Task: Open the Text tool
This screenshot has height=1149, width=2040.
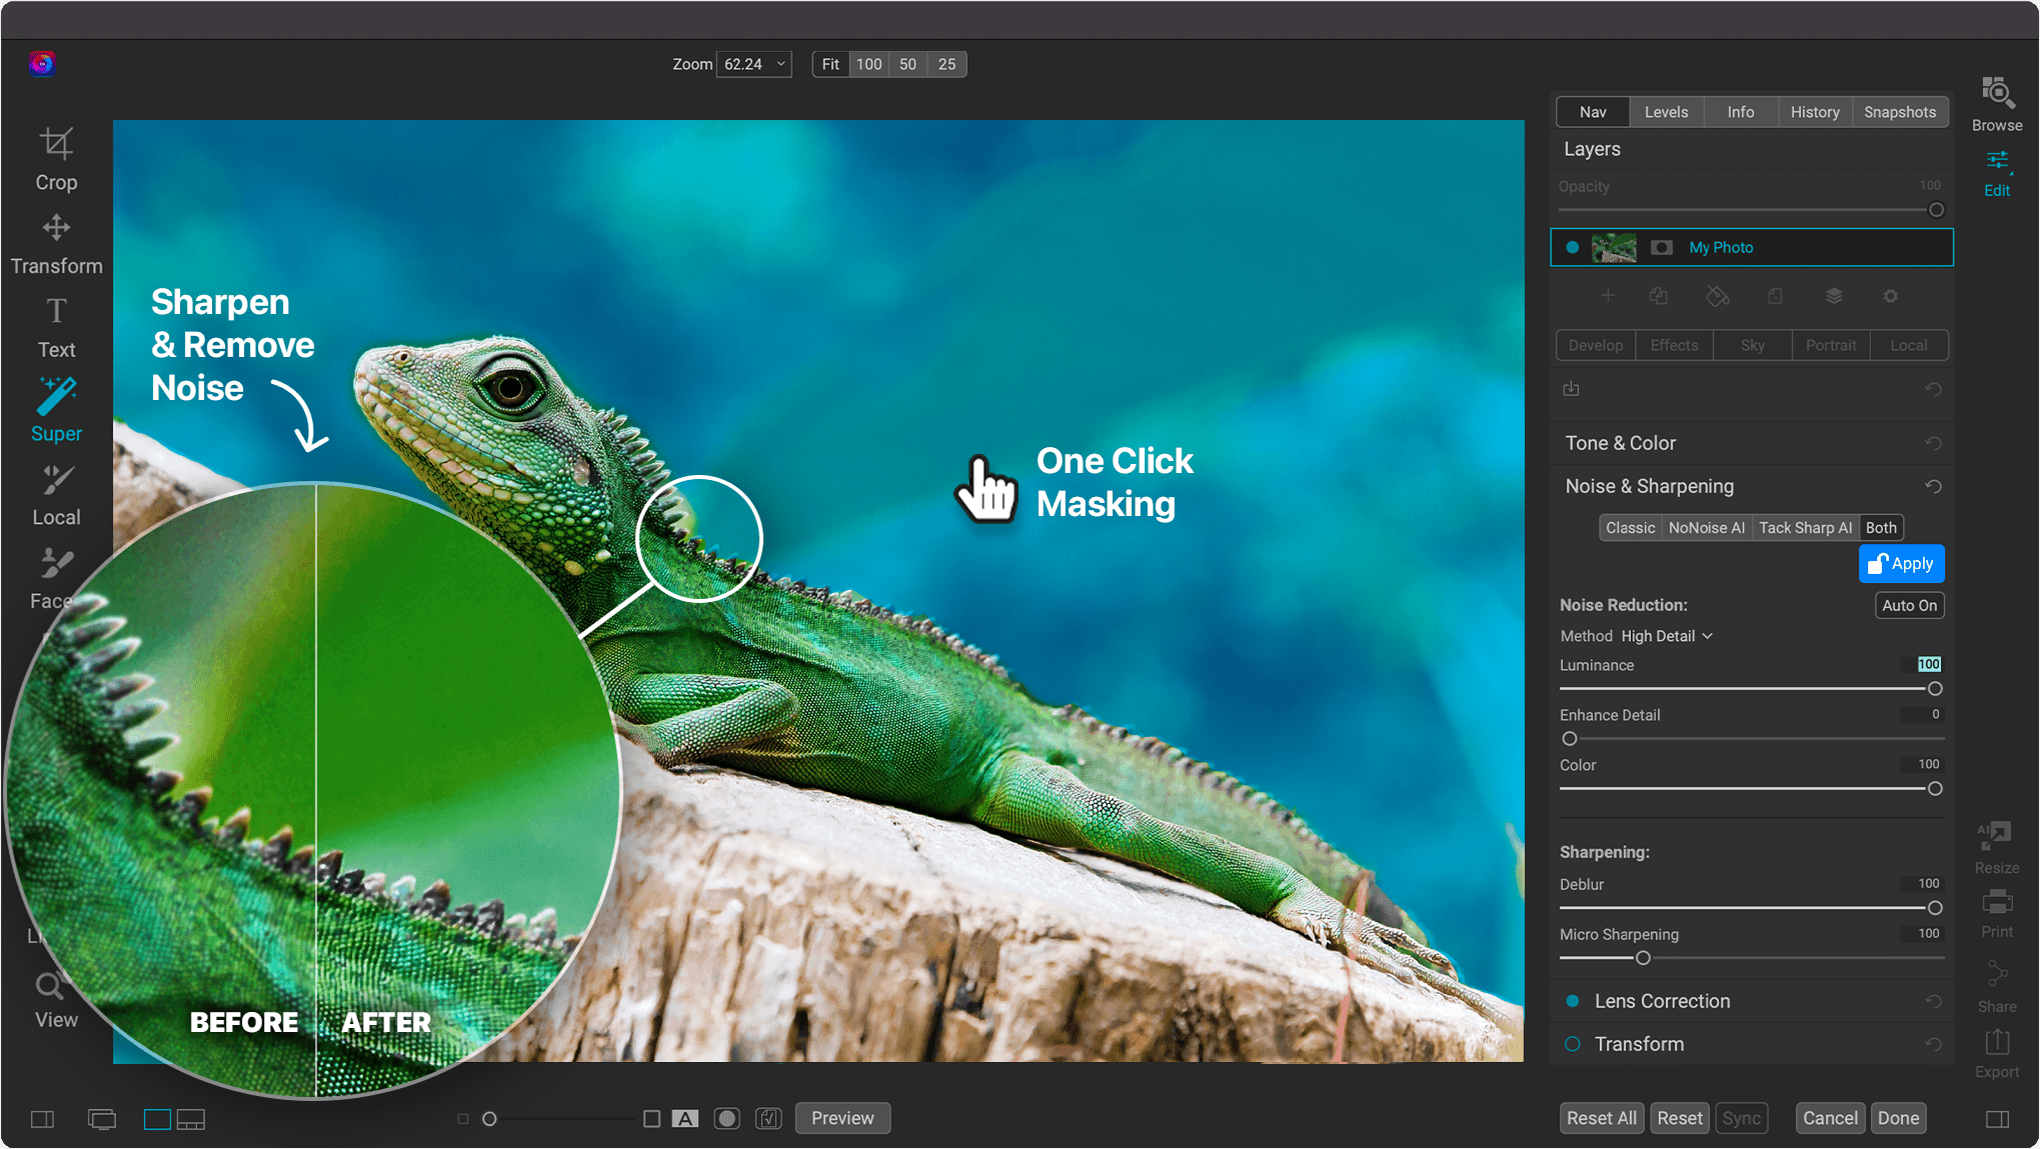Action: coord(56,325)
